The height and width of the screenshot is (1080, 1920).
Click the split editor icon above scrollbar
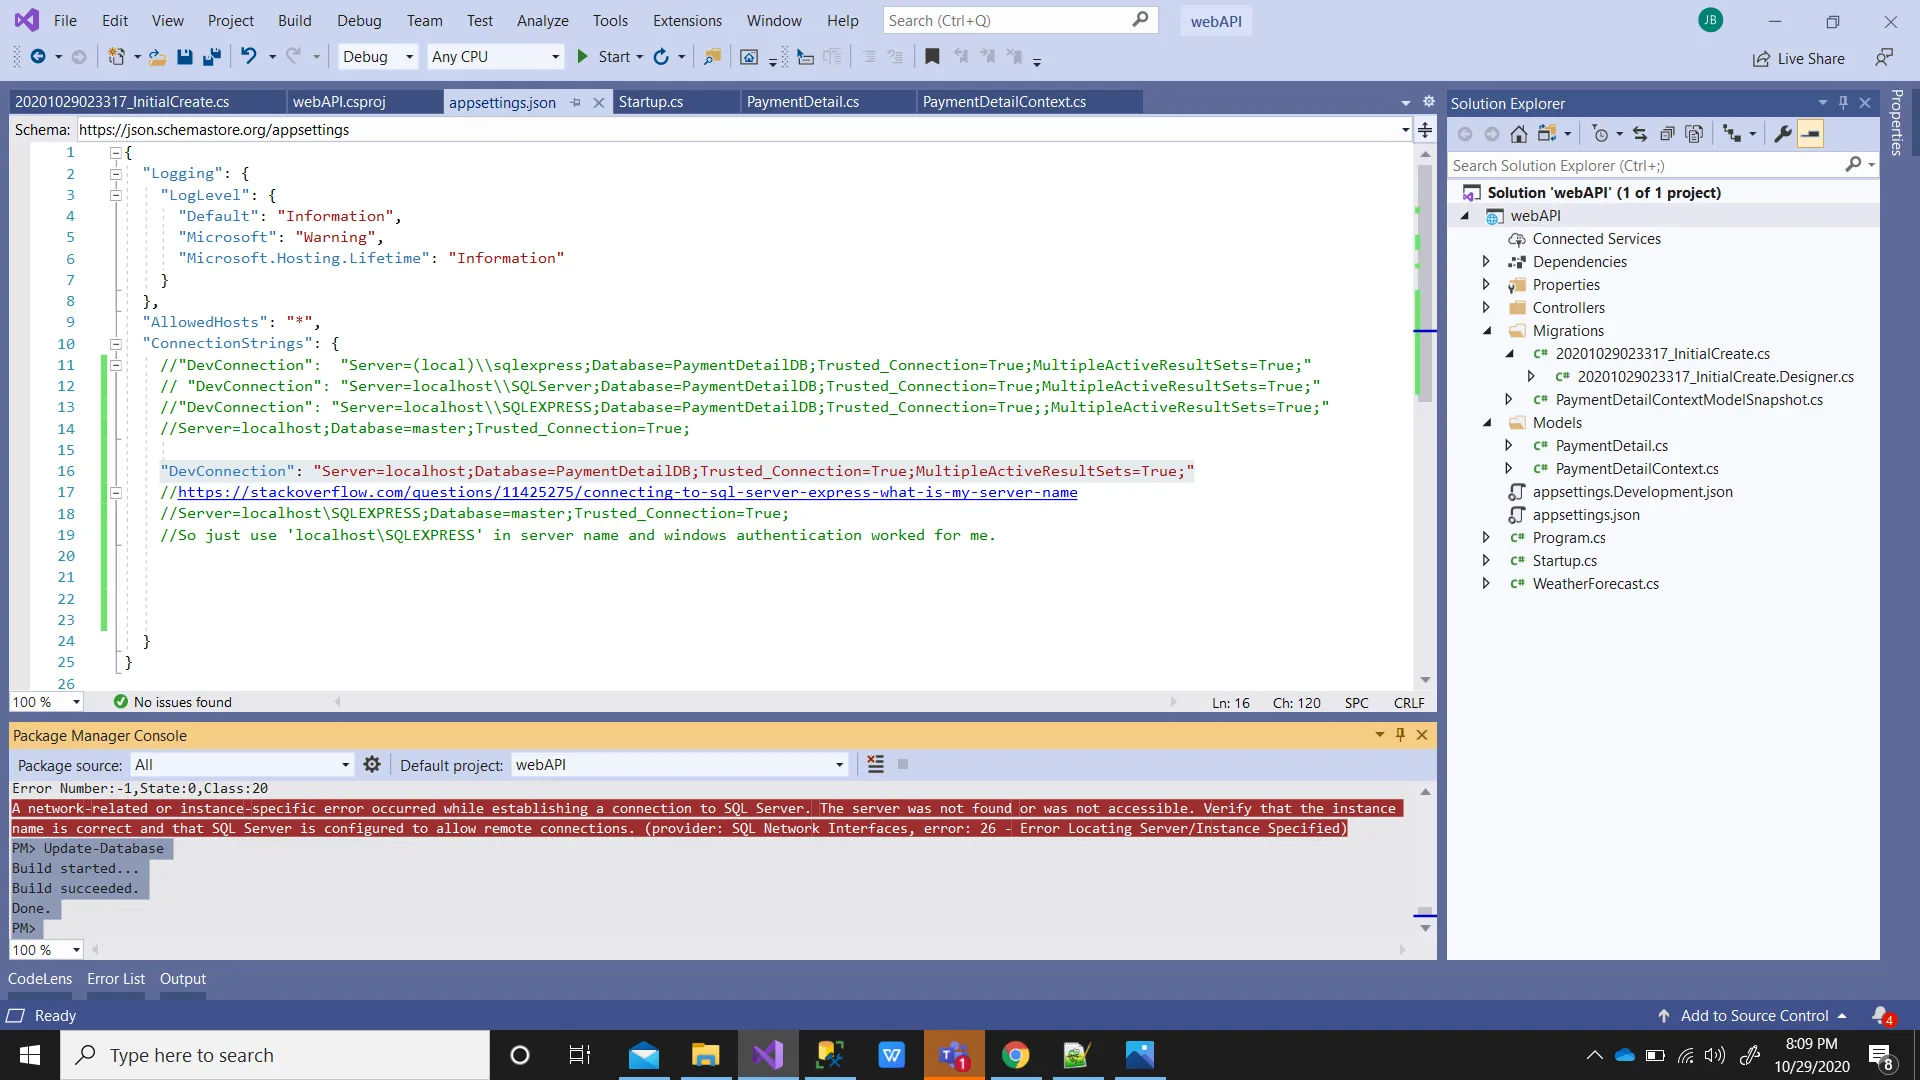pos(1425,130)
